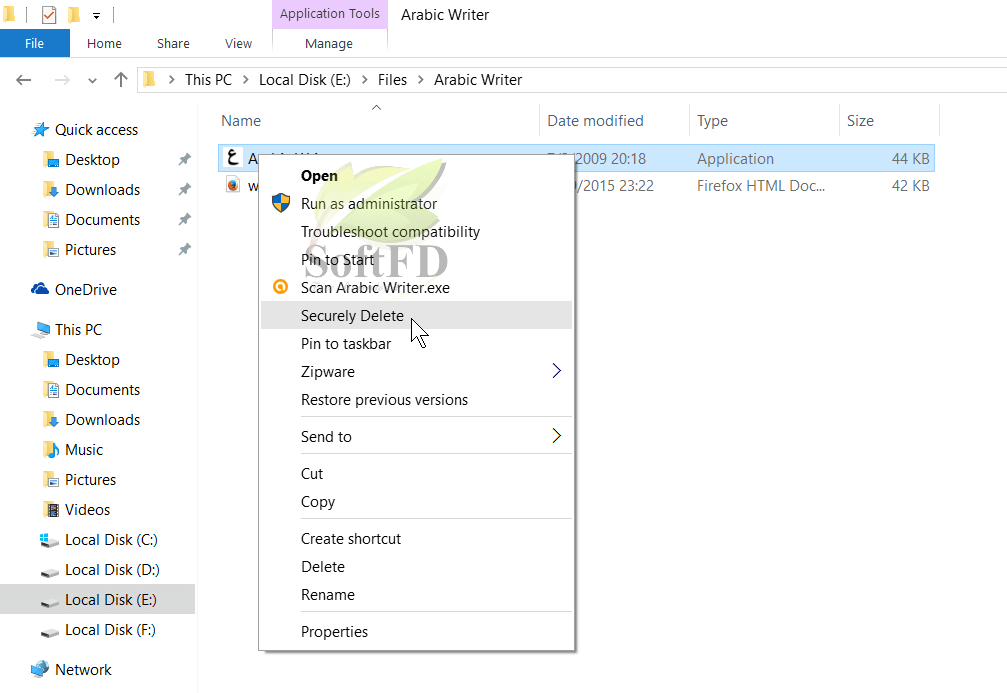Click Local Disk (E:) in address bar
The image size is (1007, 693).
304,80
